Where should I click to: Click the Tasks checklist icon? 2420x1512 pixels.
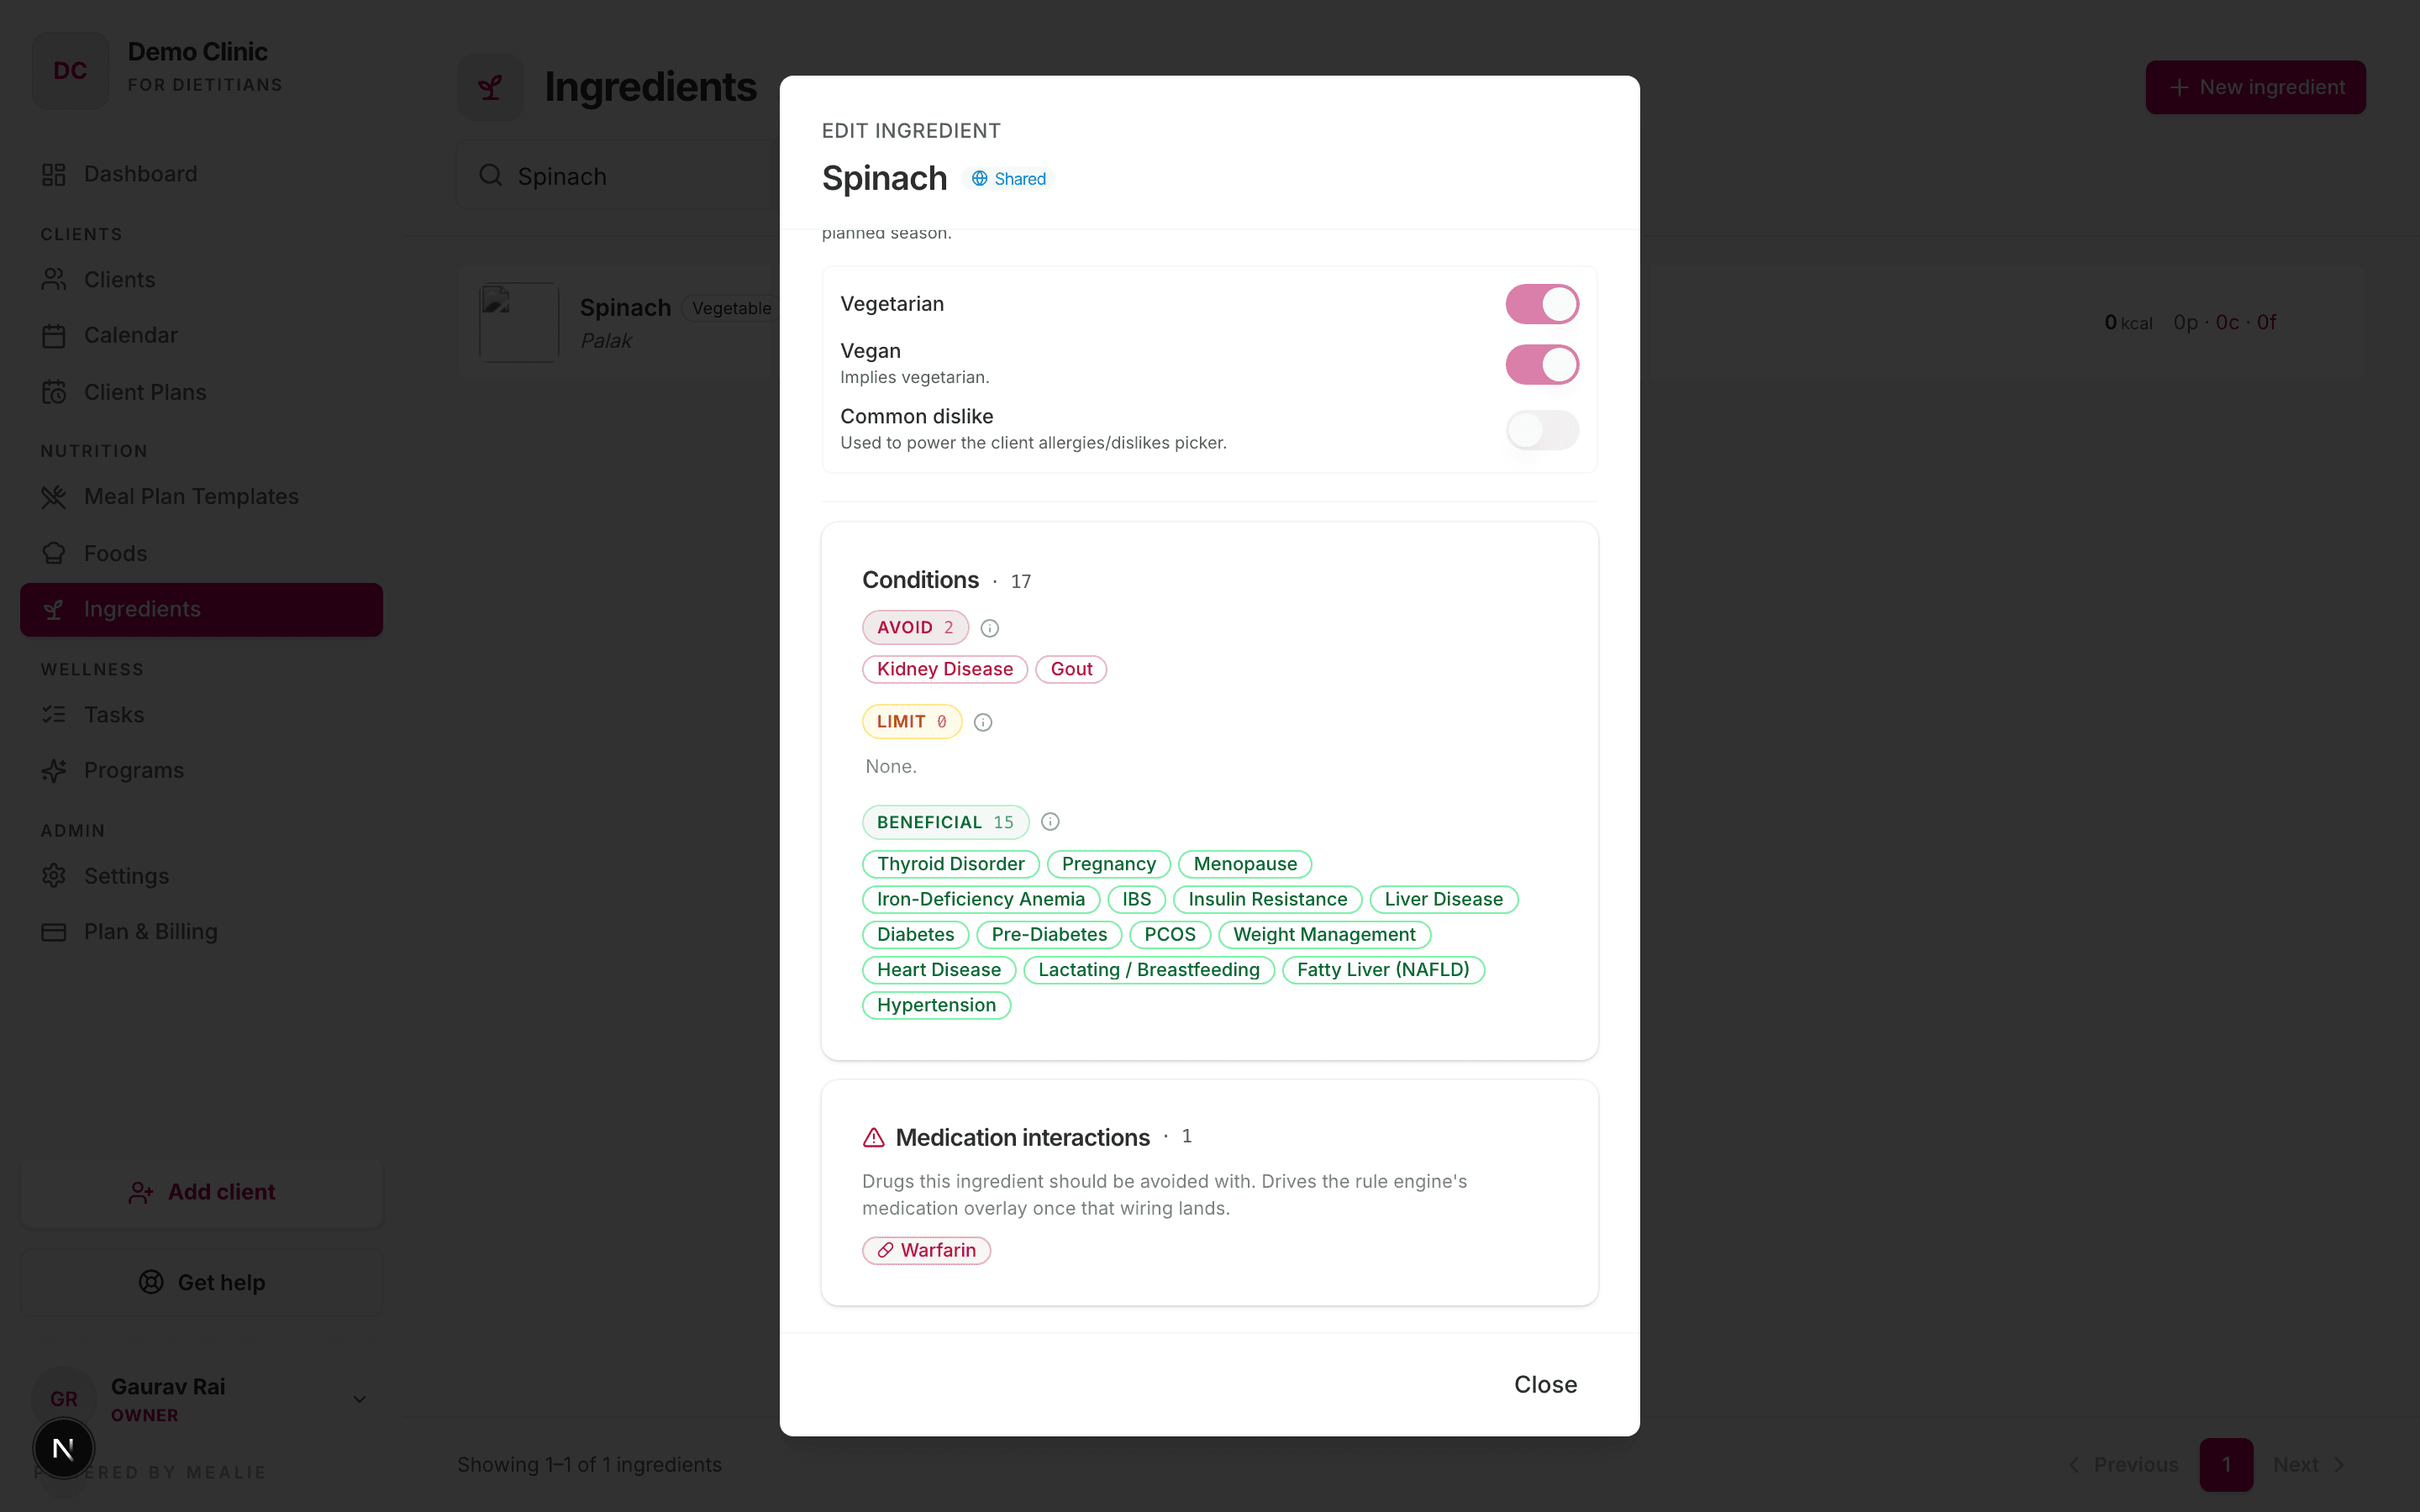tap(54, 714)
